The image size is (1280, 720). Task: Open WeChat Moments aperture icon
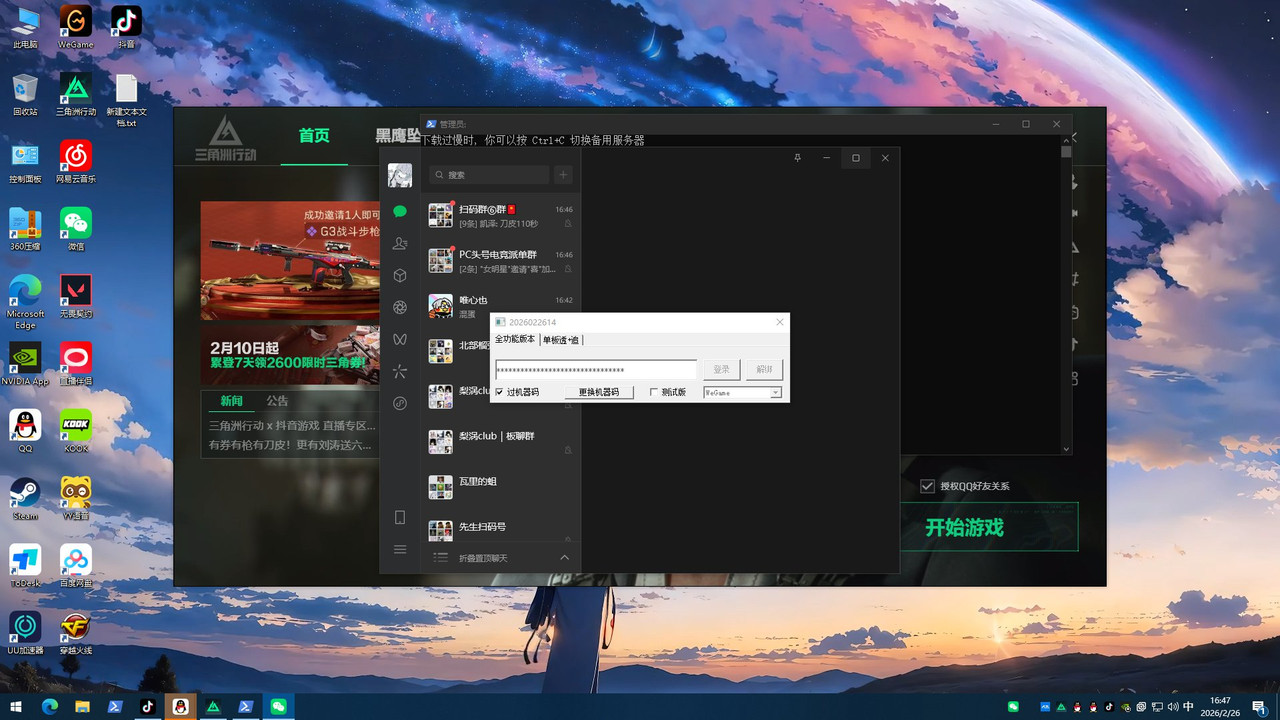tap(400, 308)
